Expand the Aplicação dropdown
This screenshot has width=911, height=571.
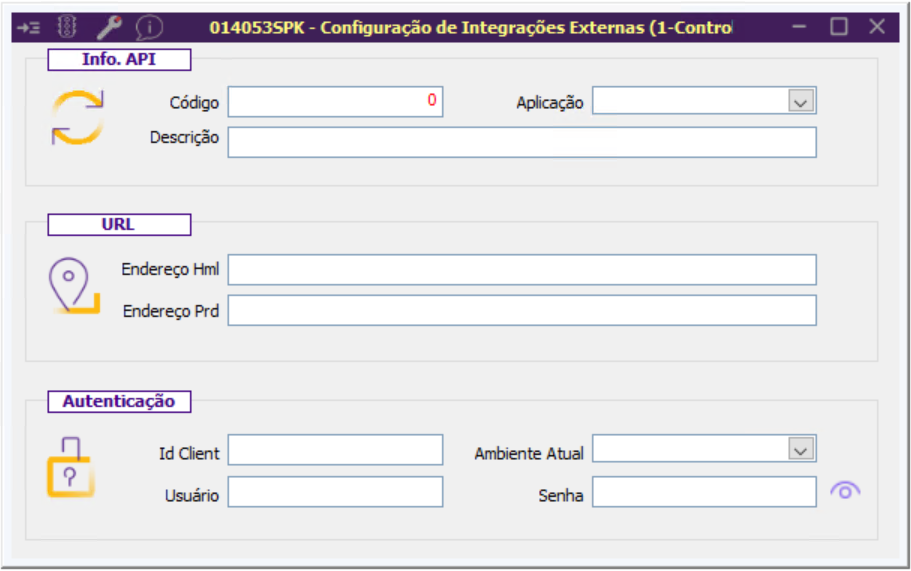[x=800, y=101]
